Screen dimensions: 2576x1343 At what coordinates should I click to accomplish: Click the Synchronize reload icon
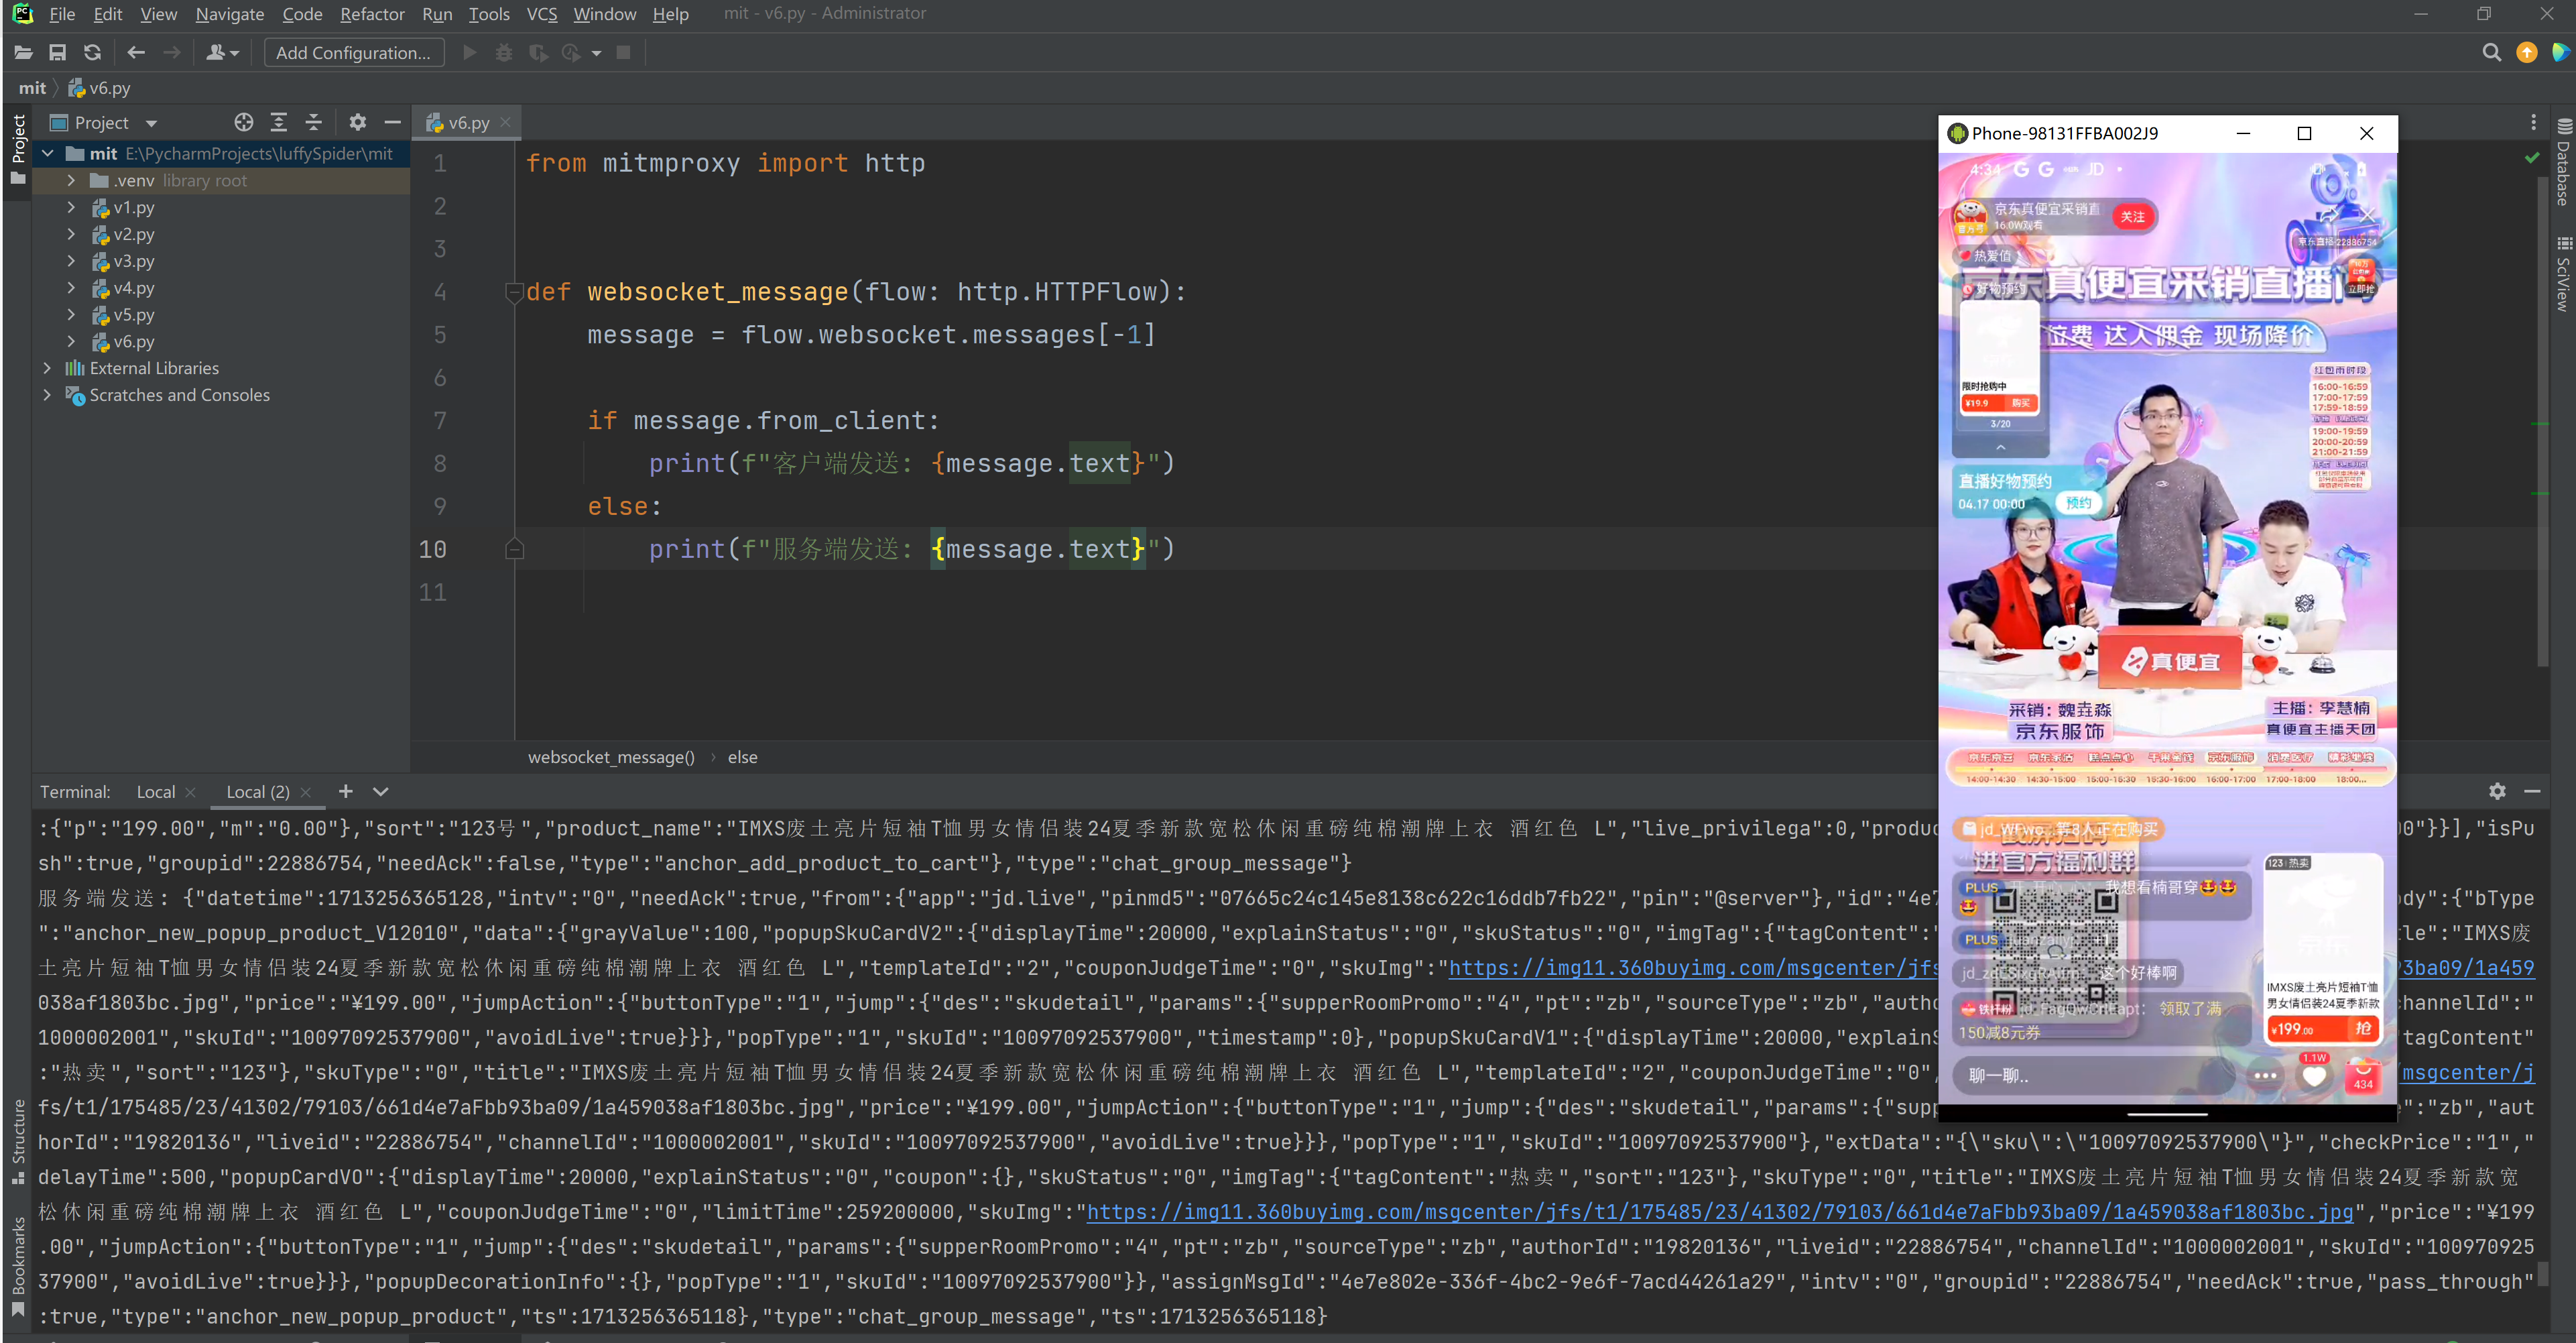[93, 53]
